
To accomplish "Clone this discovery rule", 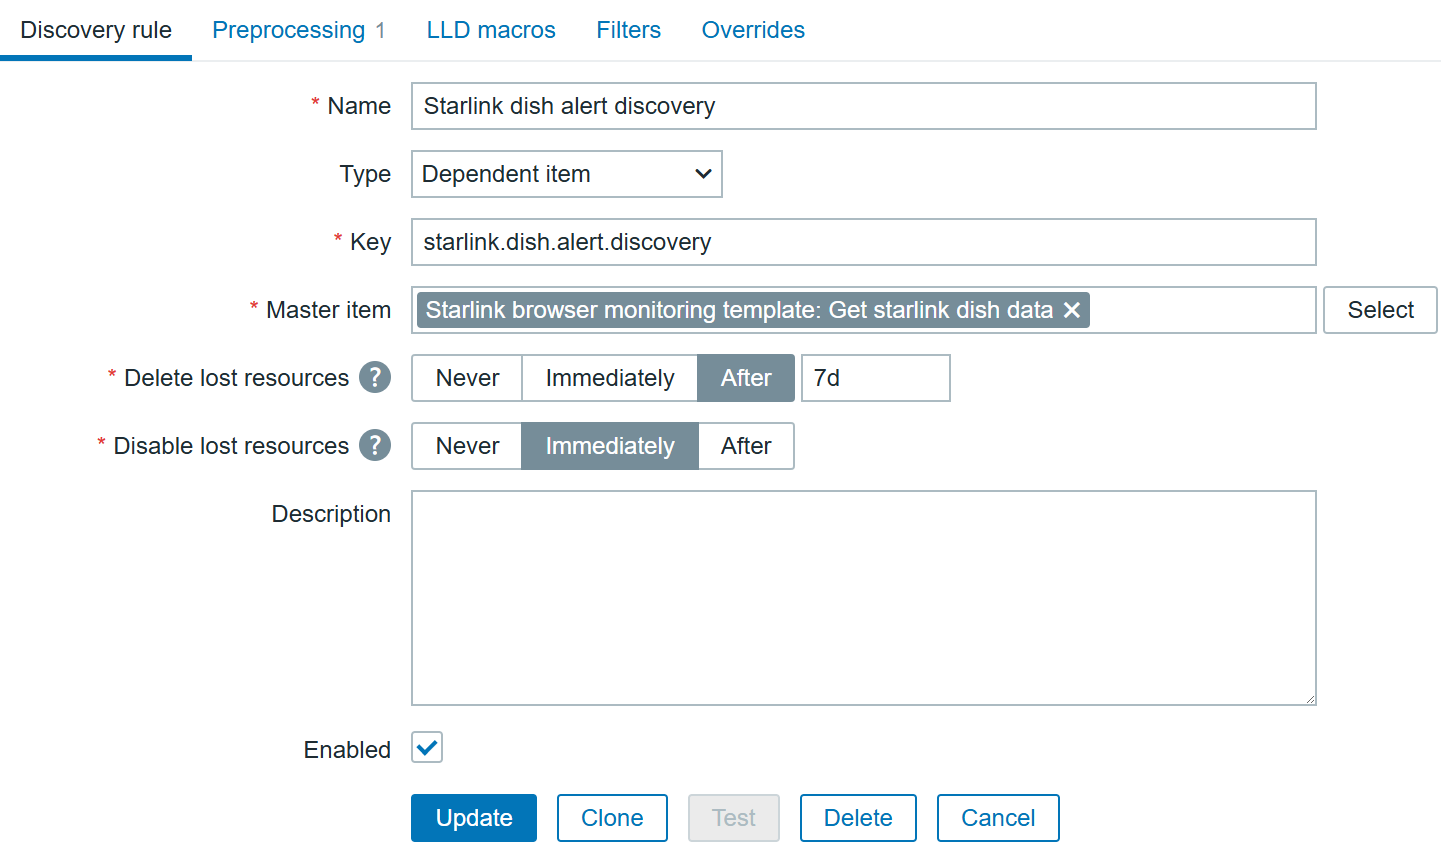I will pyautogui.click(x=612, y=818).
